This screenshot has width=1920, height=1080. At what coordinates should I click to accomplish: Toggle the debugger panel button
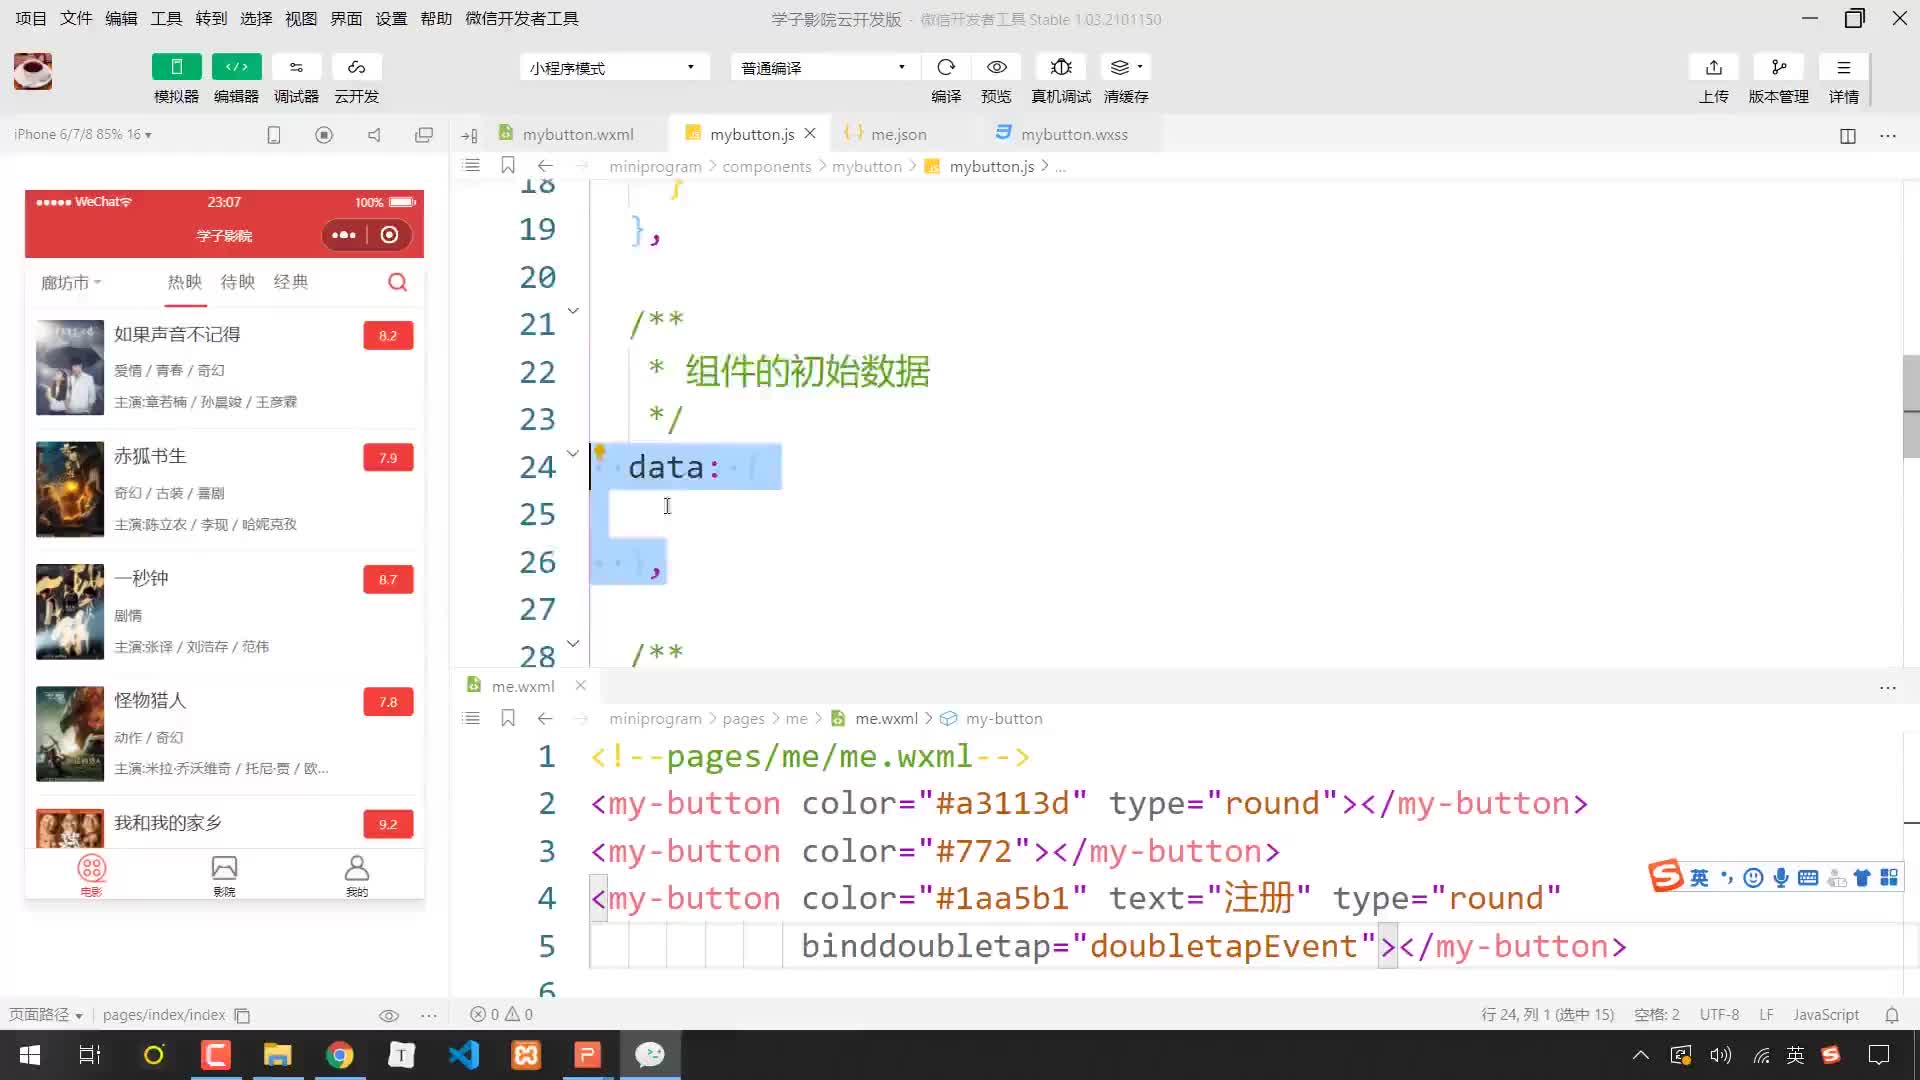[x=296, y=67]
